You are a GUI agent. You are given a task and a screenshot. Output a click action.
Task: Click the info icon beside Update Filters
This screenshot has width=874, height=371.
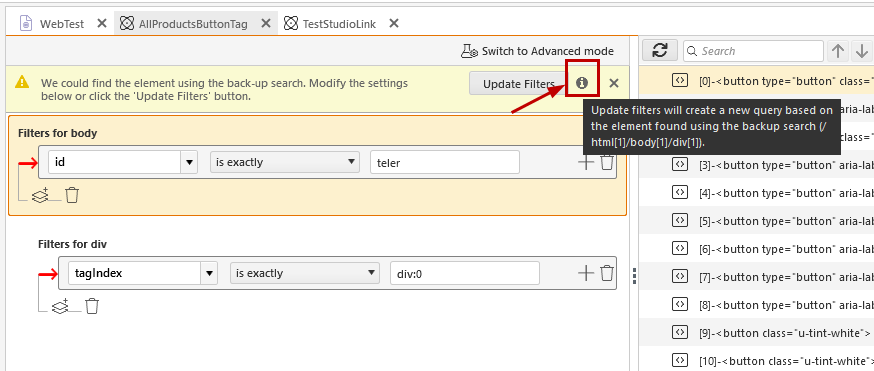coord(582,84)
